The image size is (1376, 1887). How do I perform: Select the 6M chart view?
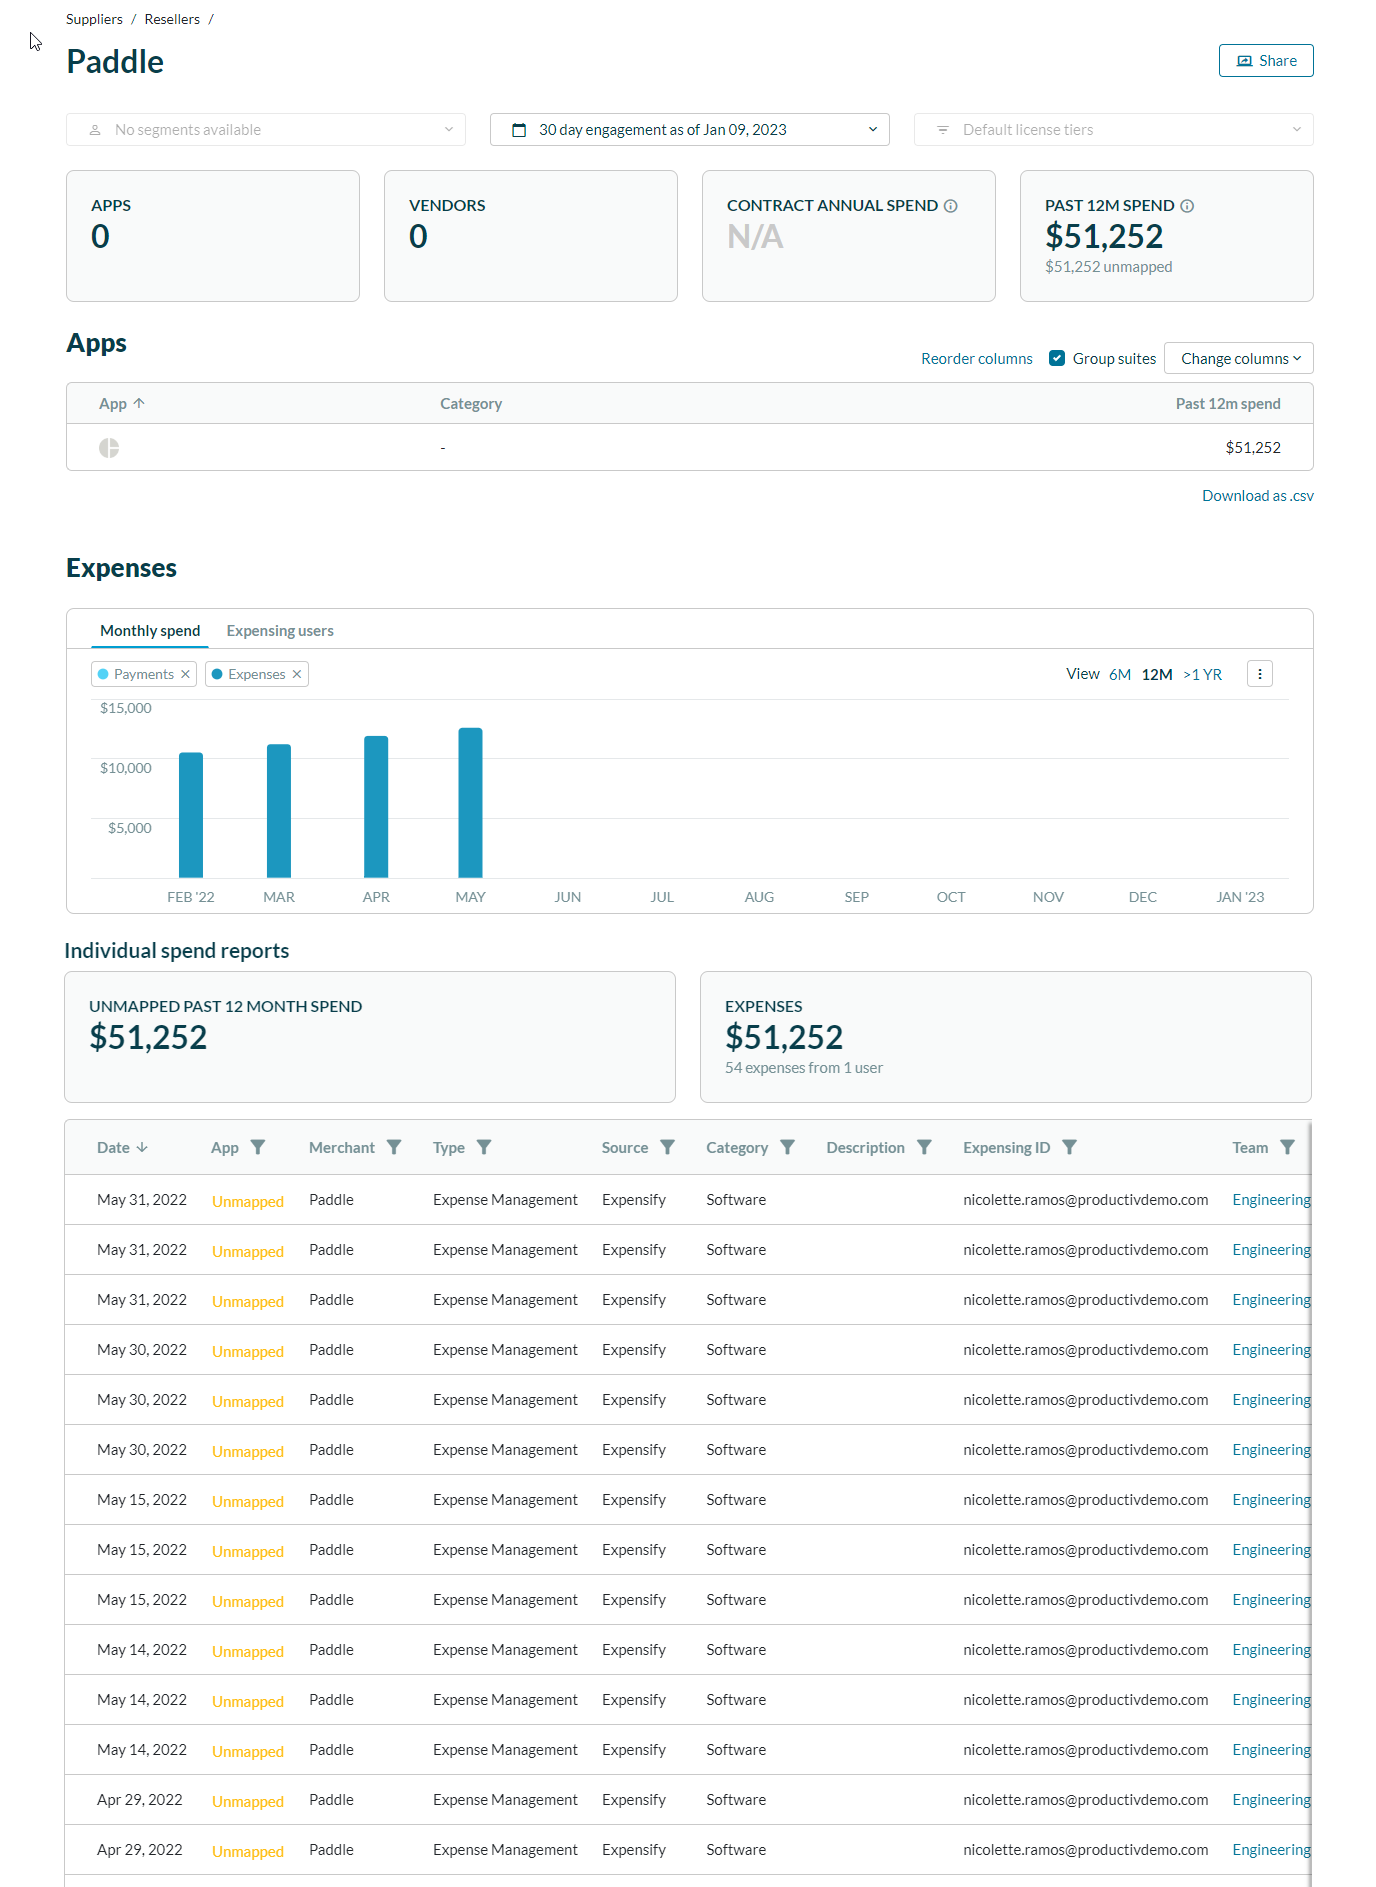point(1119,674)
